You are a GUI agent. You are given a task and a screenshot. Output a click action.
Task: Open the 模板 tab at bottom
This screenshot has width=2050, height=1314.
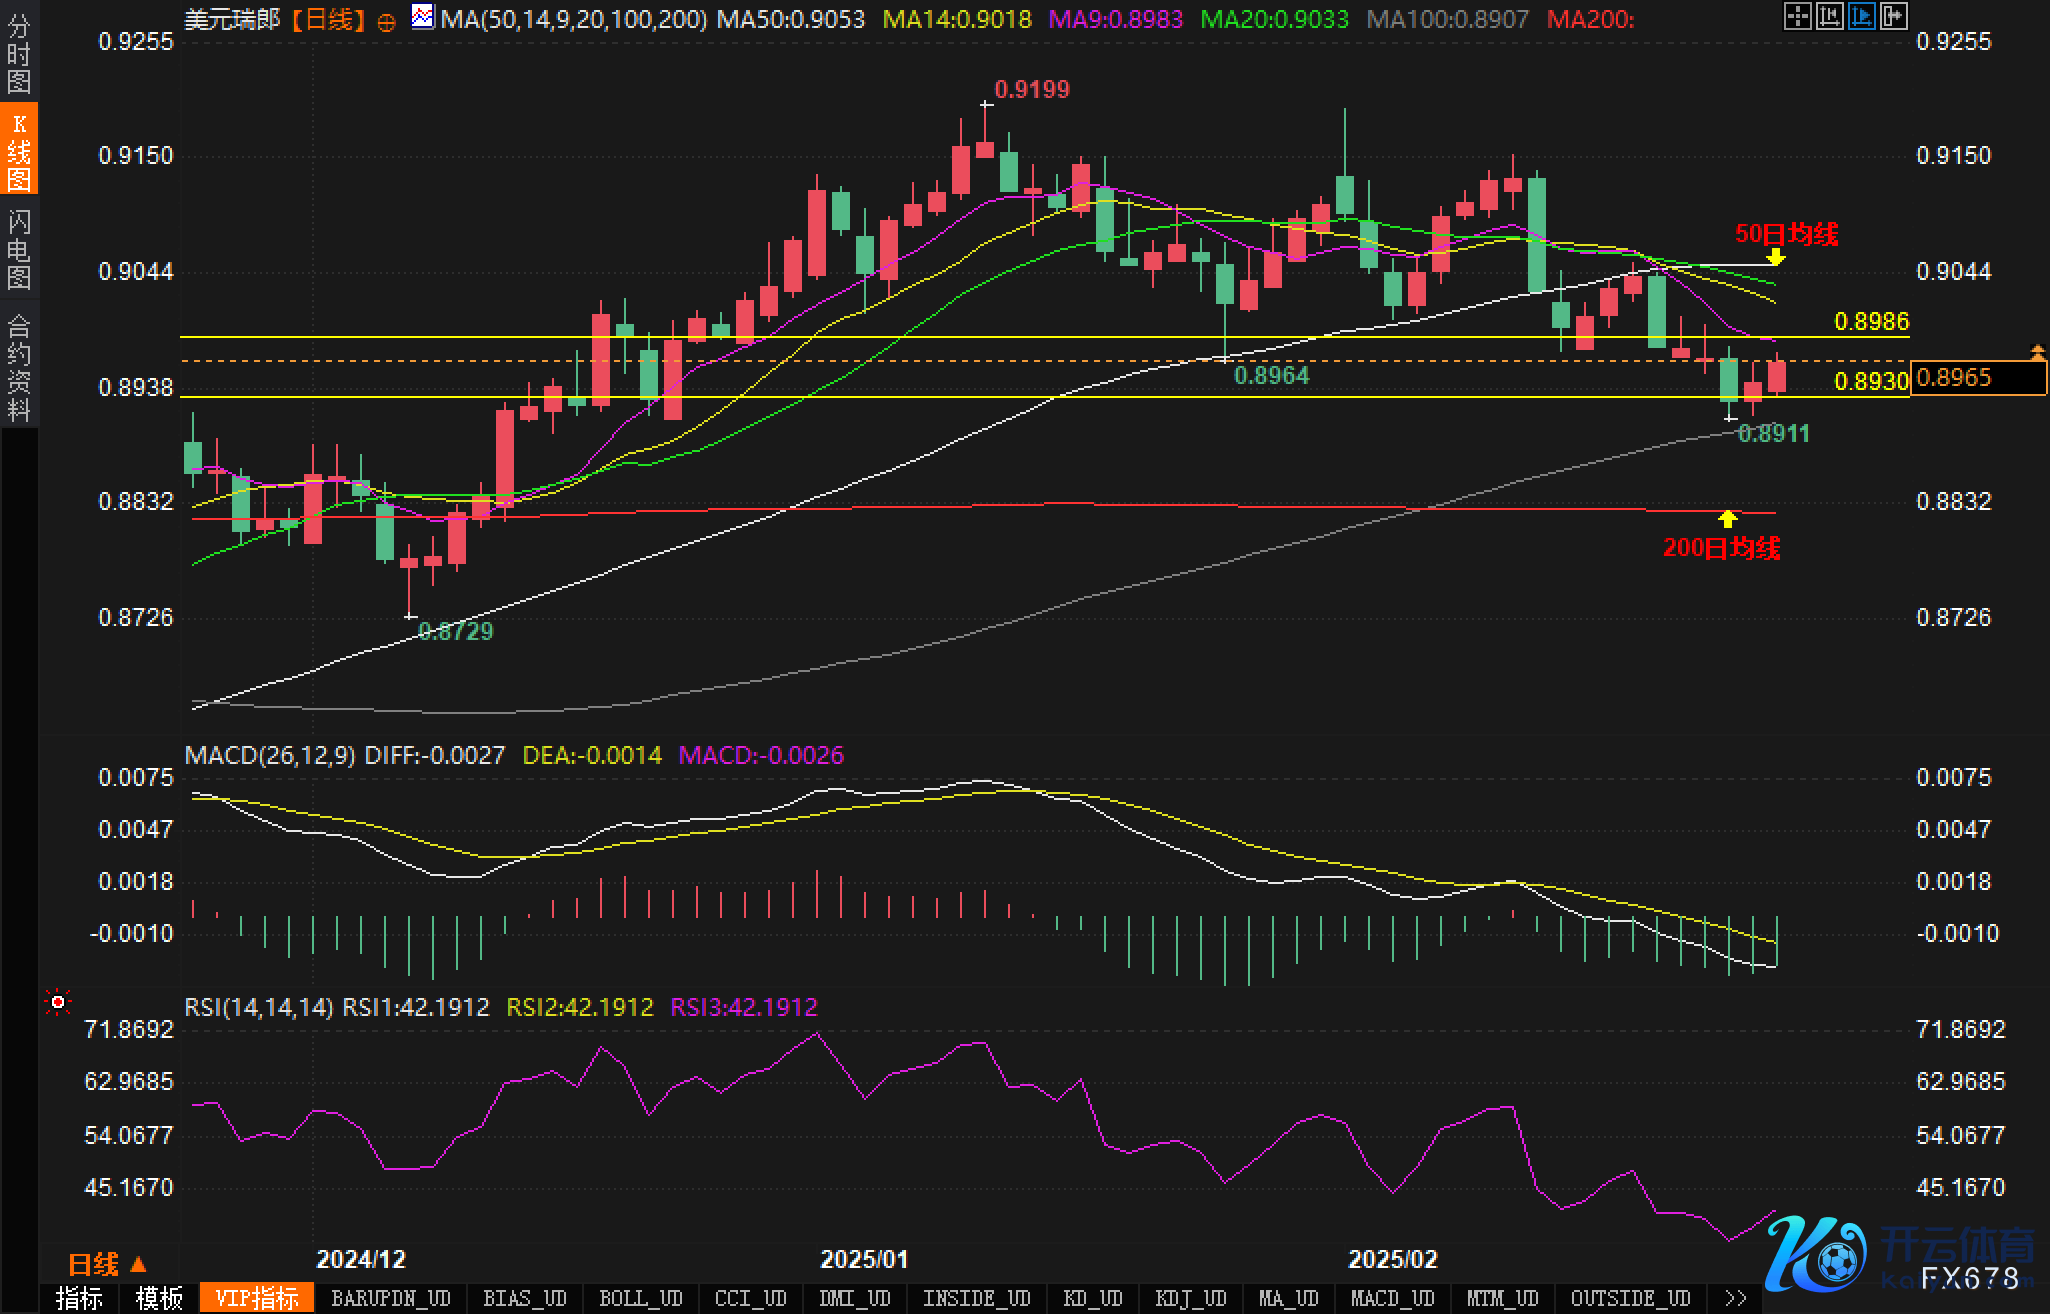click(159, 1298)
